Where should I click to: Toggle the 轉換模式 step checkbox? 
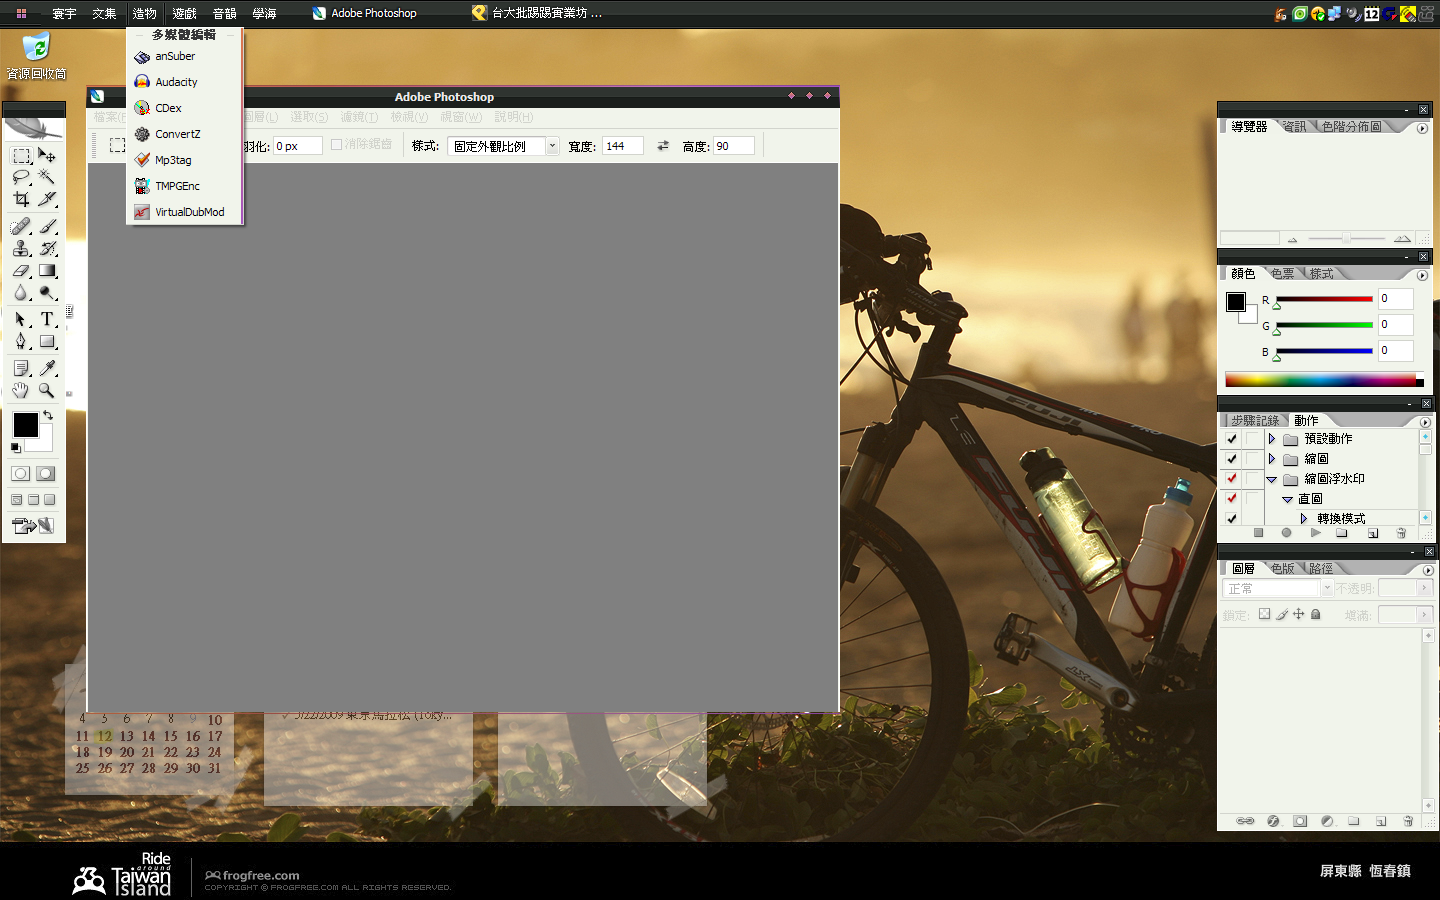point(1232,518)
